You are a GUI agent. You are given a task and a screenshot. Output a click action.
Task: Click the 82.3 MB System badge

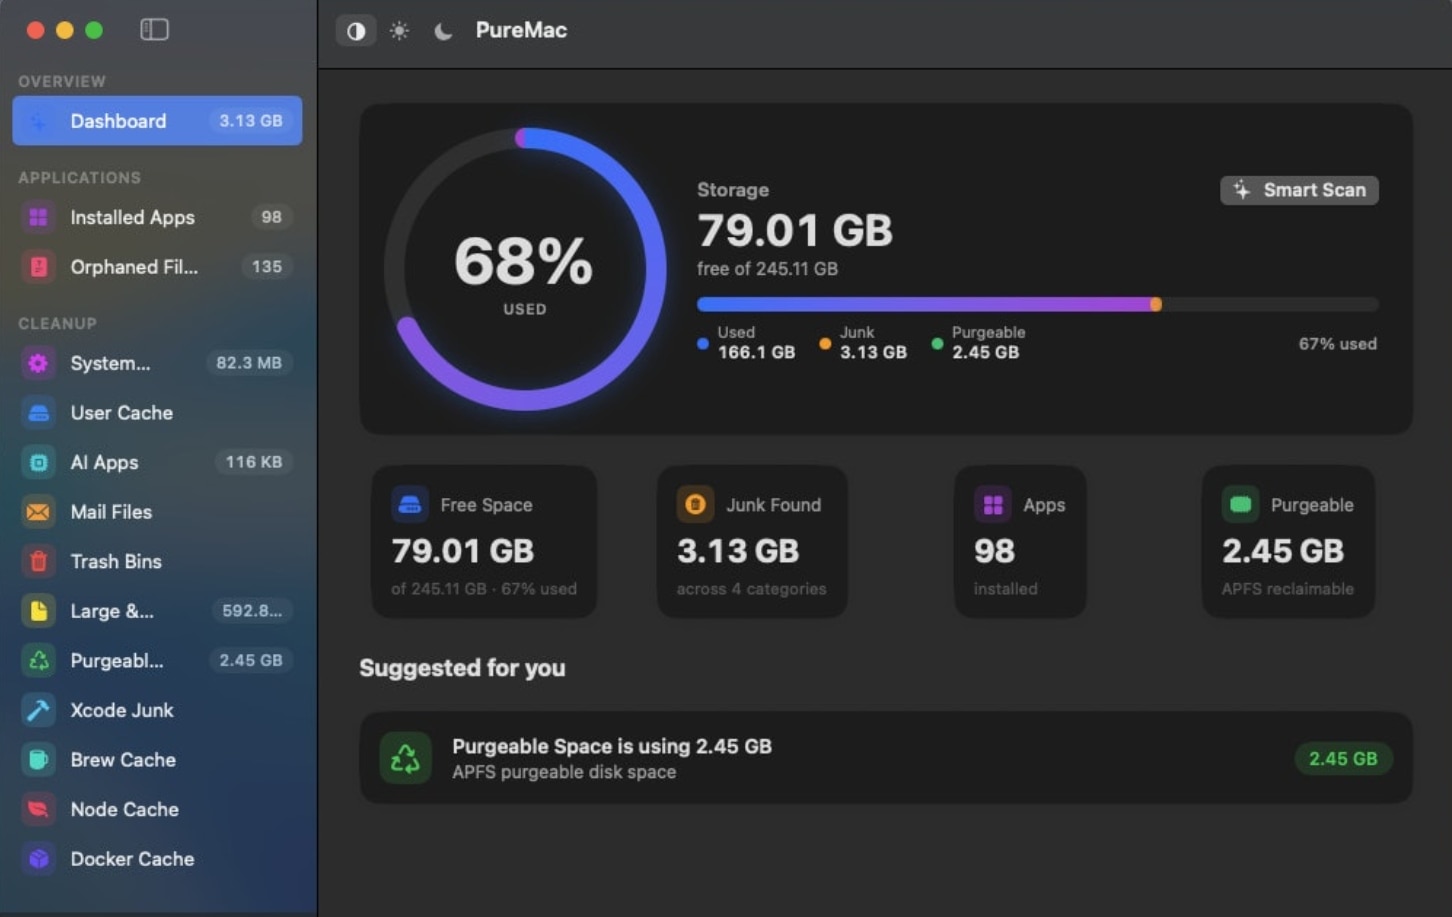(249, 363)
